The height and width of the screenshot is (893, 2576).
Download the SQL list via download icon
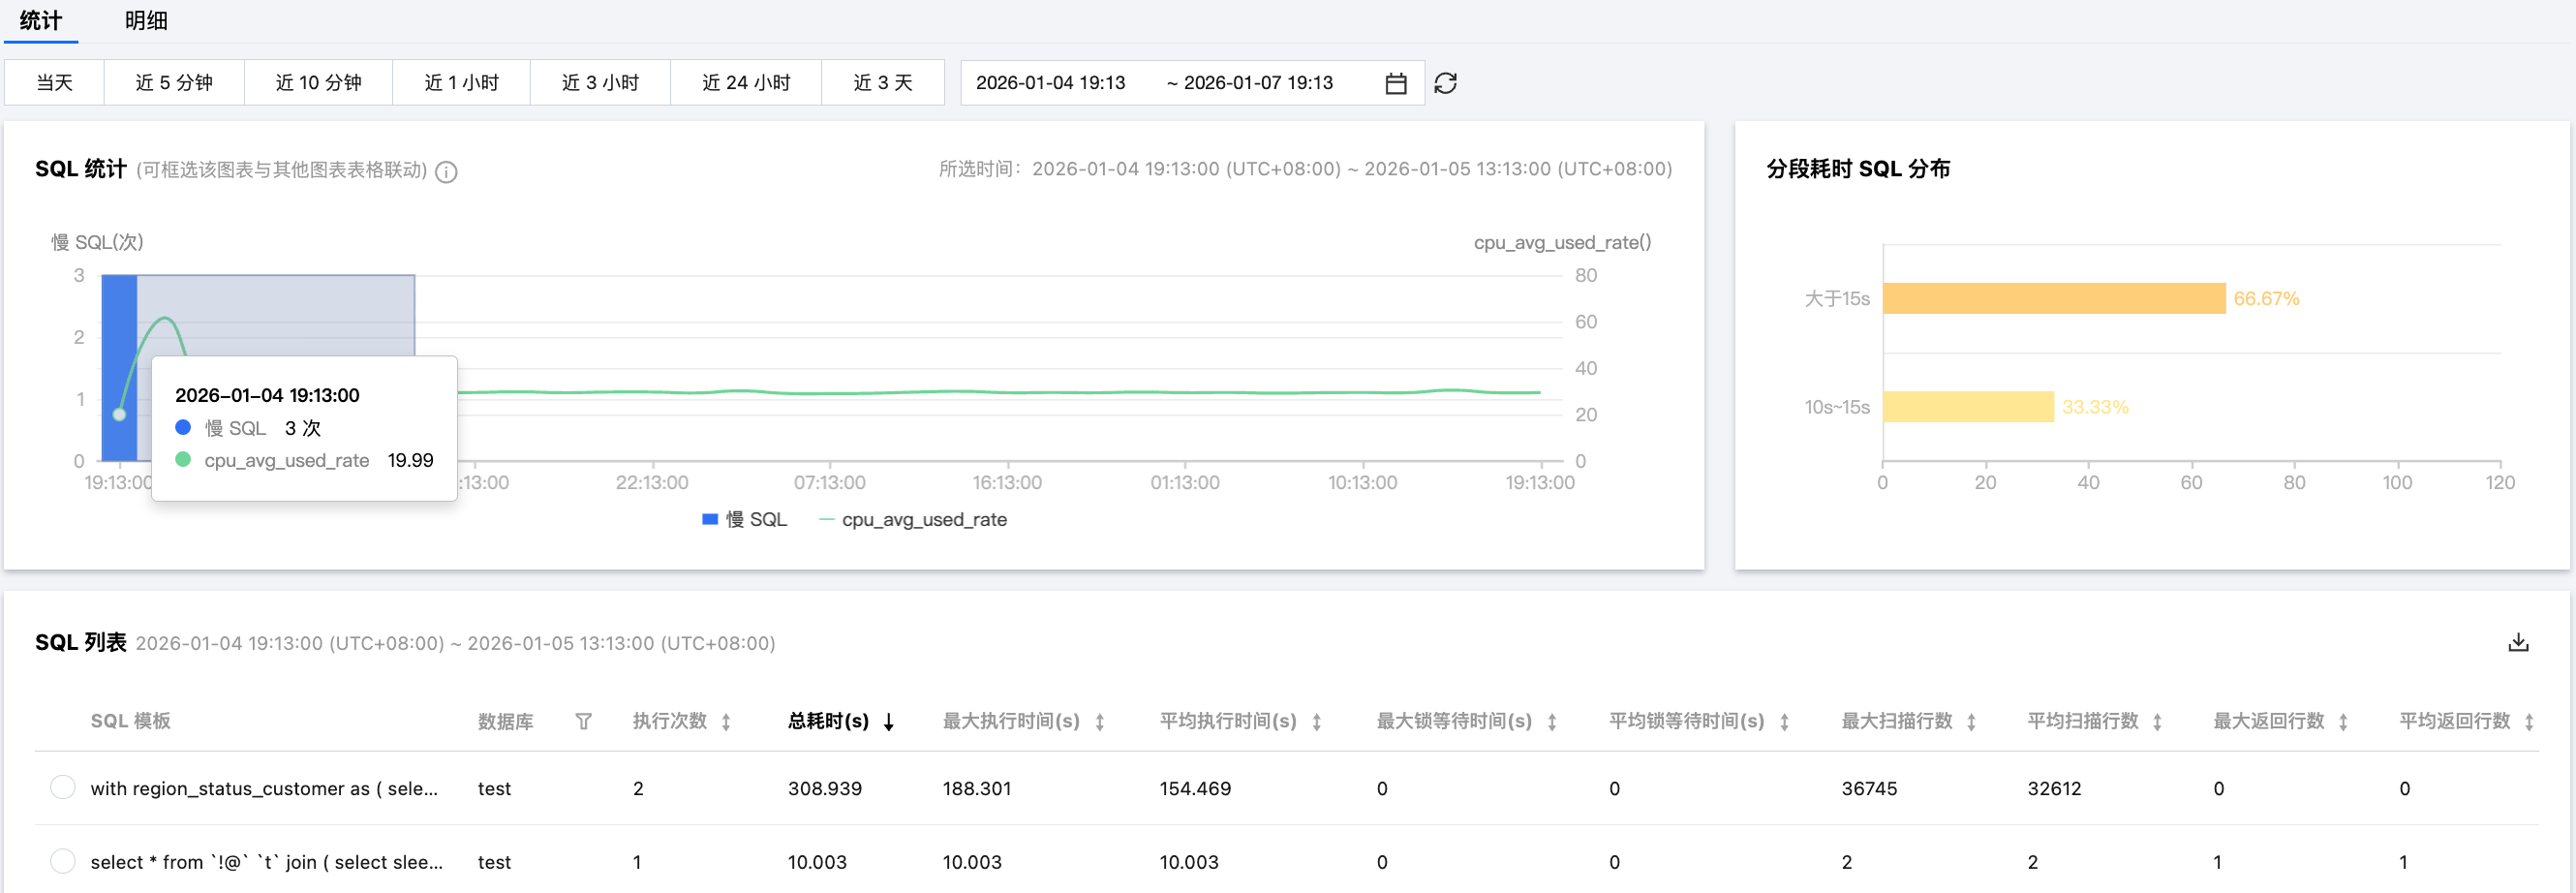(2518, 643)
